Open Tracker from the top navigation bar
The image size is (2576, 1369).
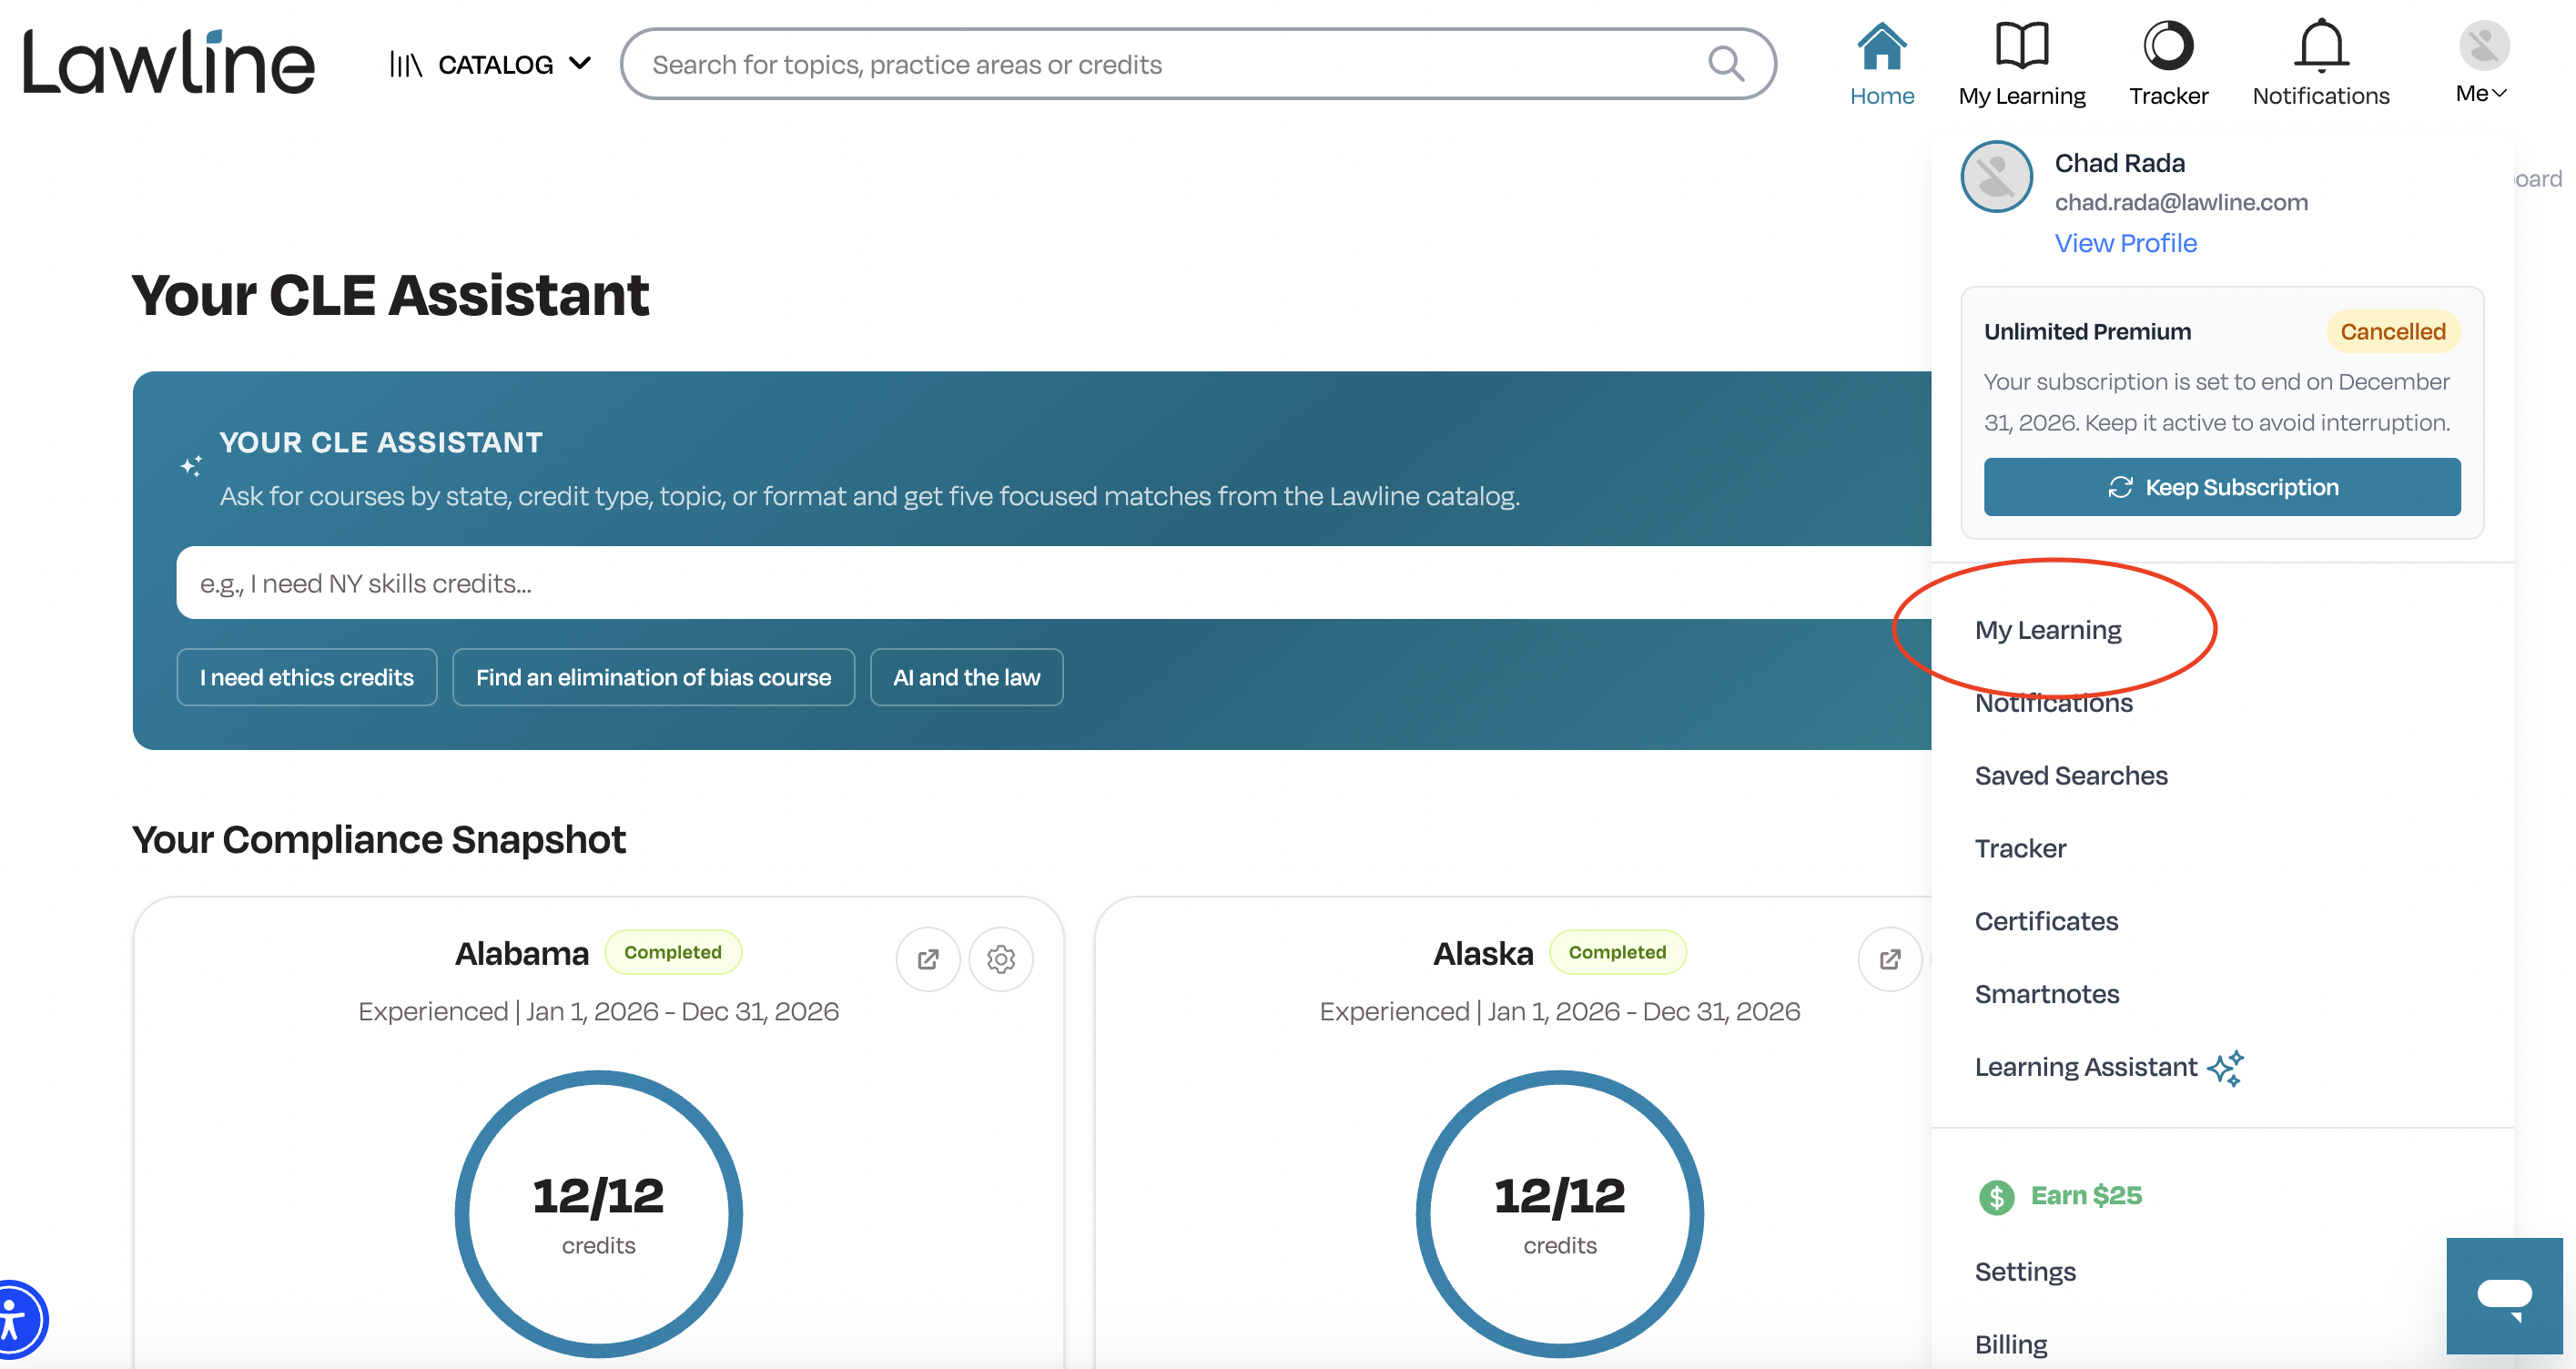click(2168, 64)
